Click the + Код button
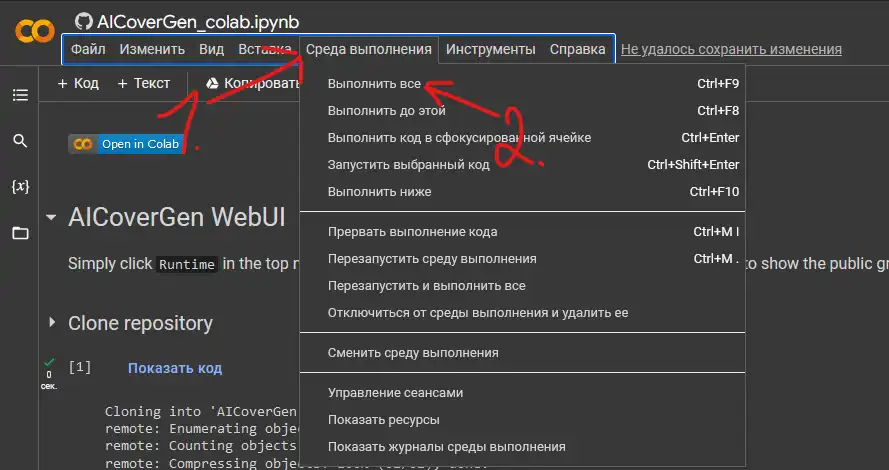889x470 pixels. (x=78, y=83)
